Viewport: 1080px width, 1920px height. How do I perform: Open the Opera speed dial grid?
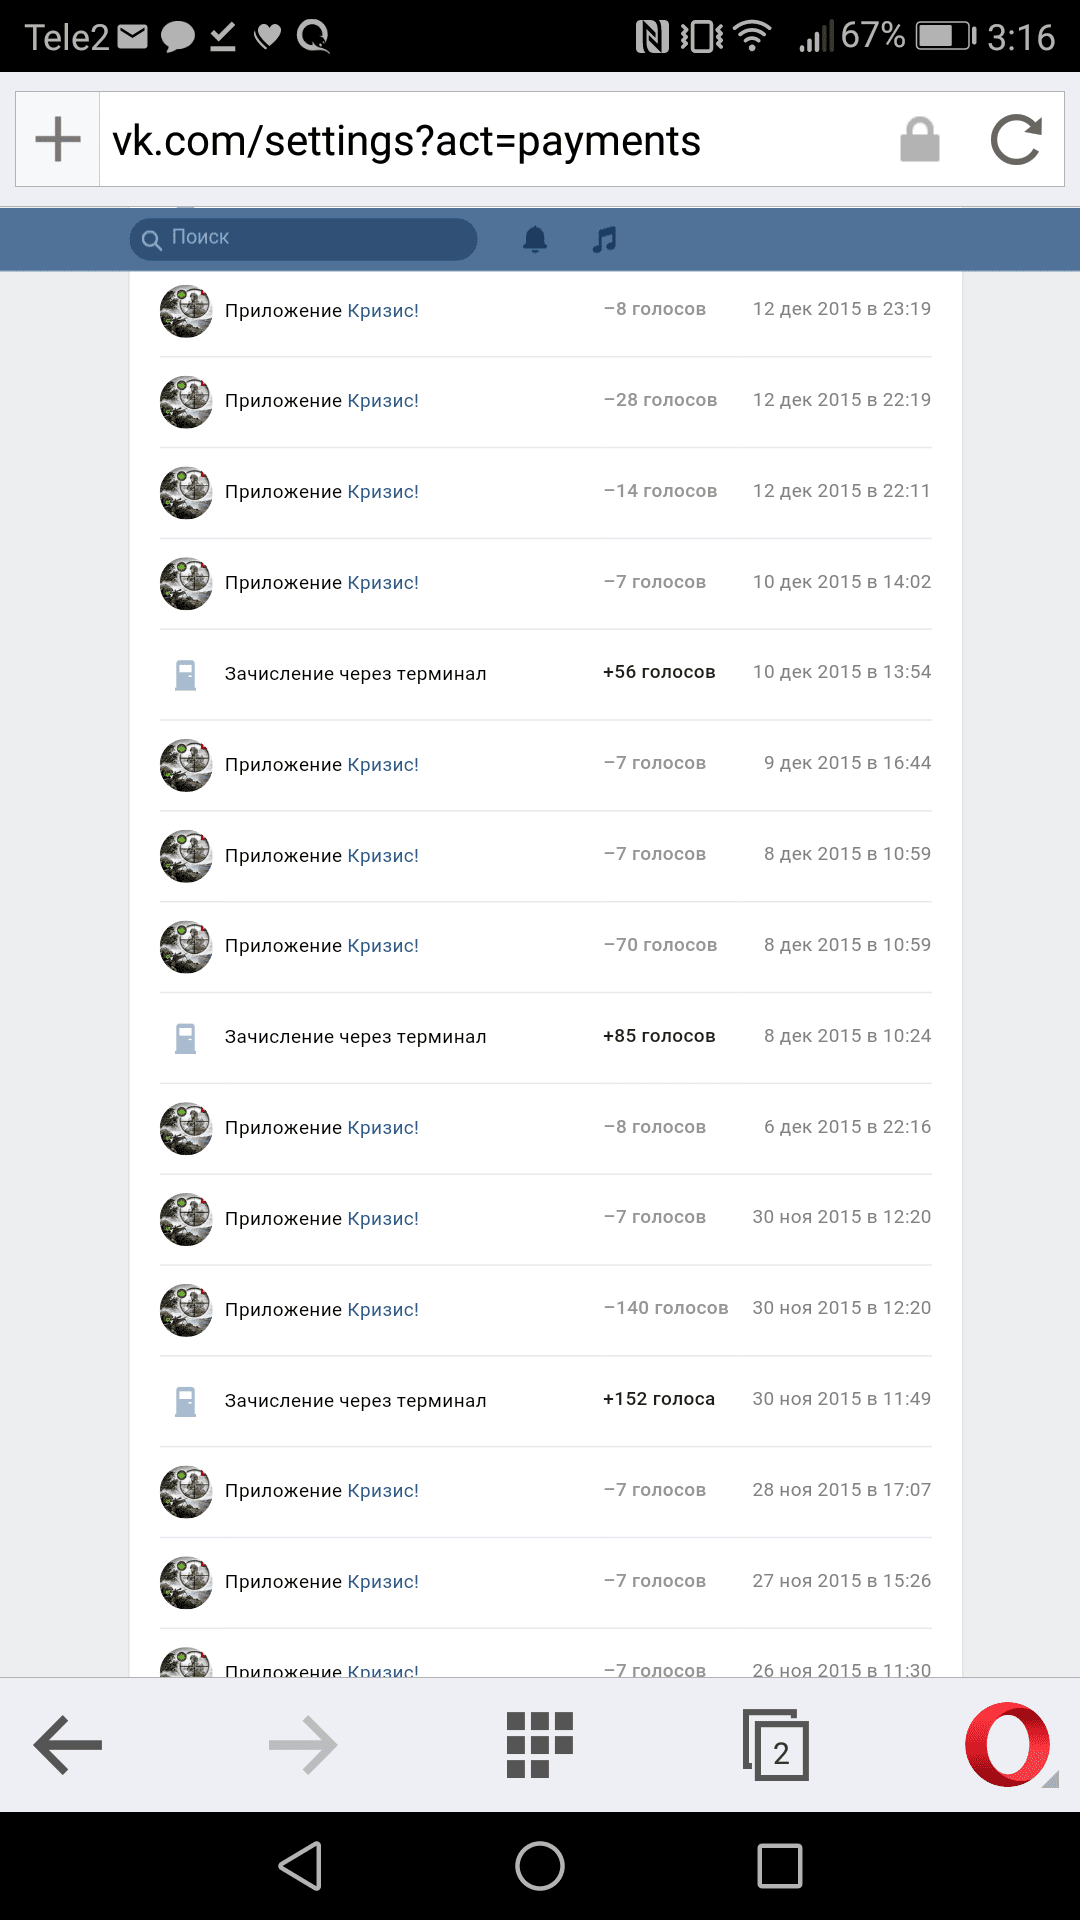click(x=540, y=1745)
